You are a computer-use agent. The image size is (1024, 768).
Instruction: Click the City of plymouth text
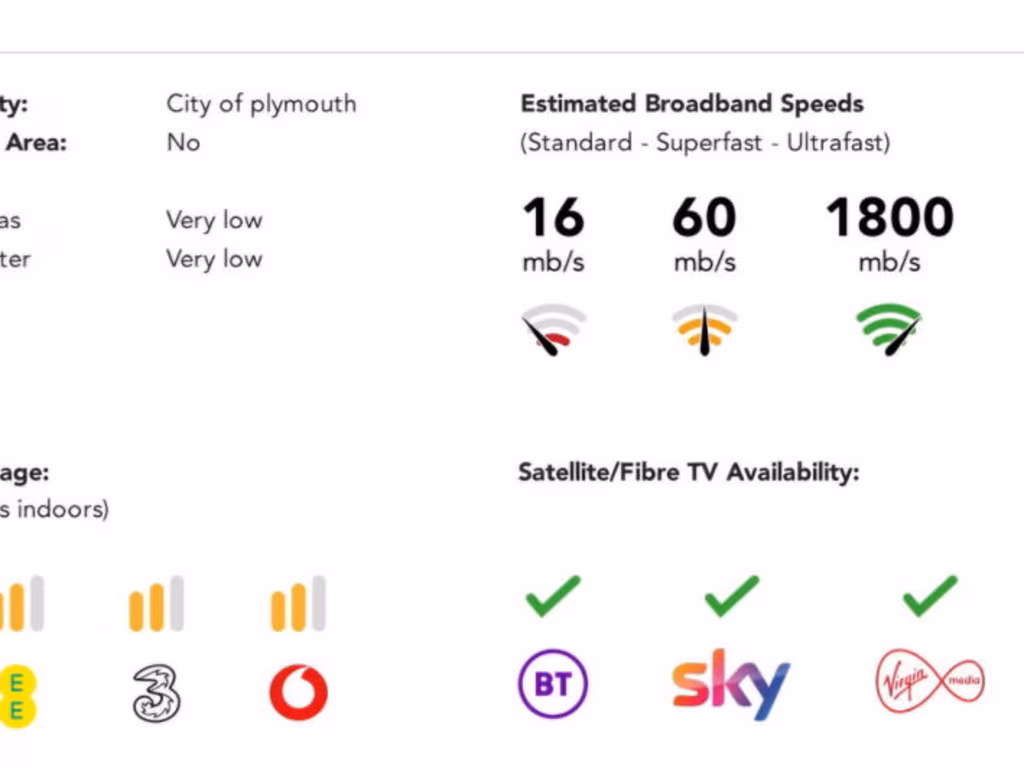point(261,104)
